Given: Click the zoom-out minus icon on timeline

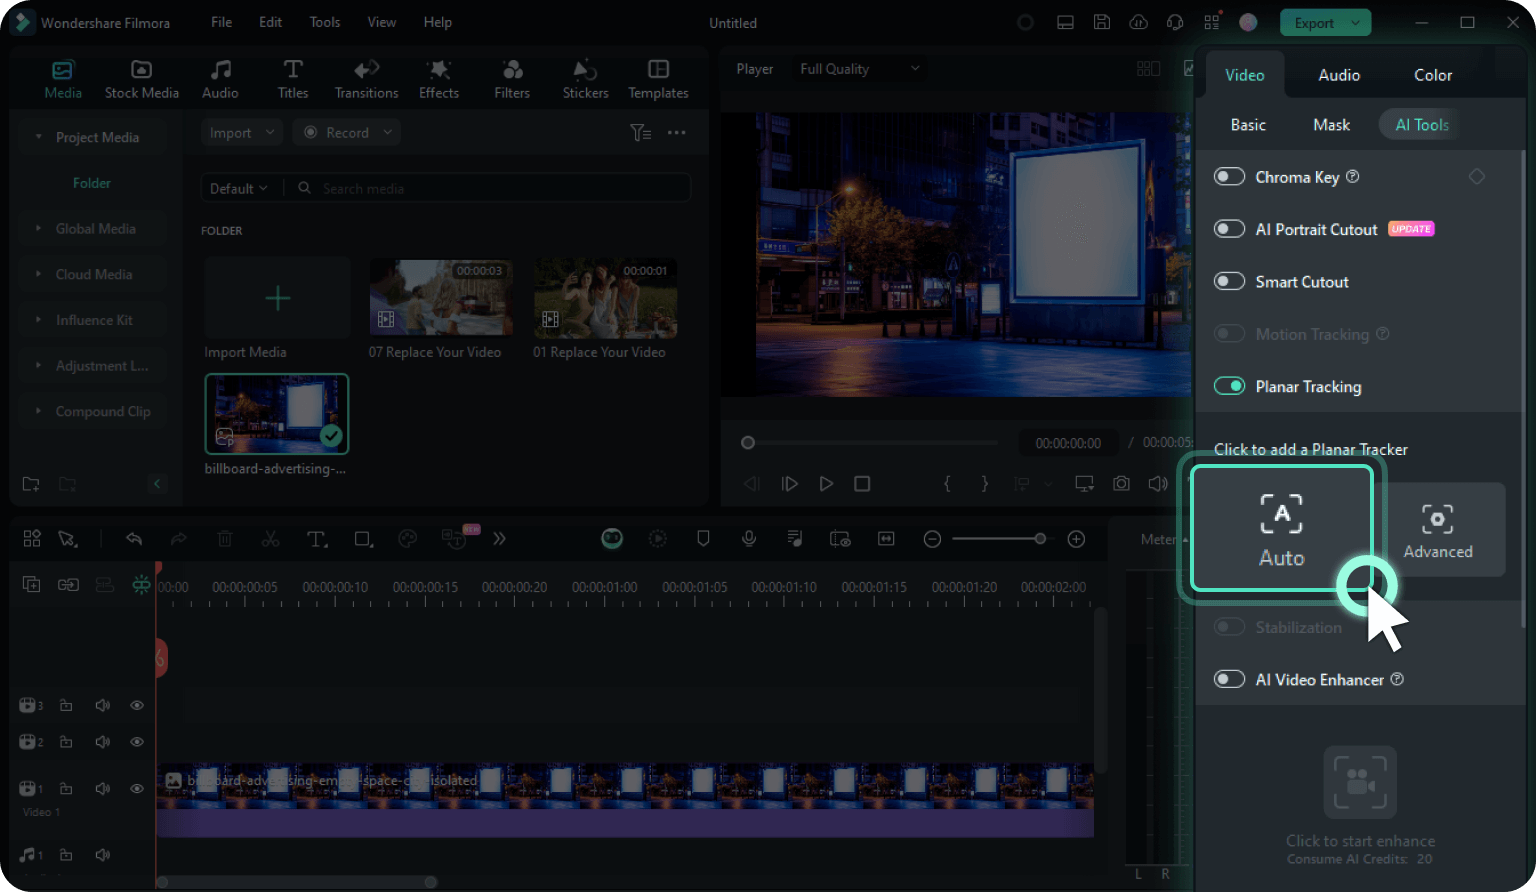Looking at the screenshot, I should click(932, 539).
